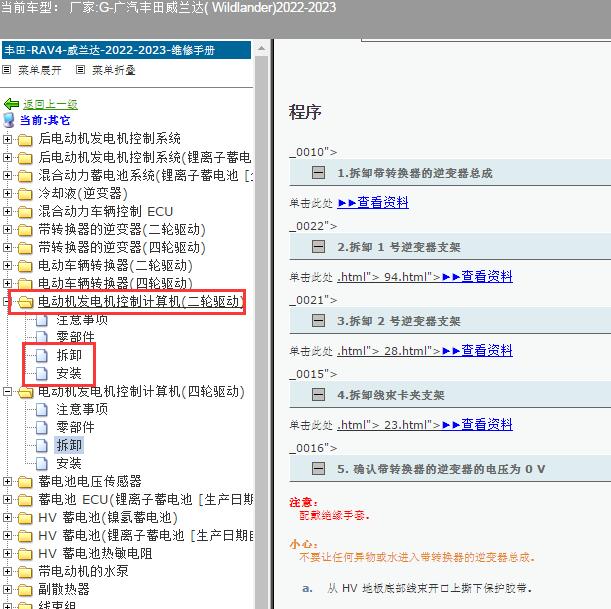
Task: Click the page icon beside 安装 under 二轮驱动
Action: 42,373
